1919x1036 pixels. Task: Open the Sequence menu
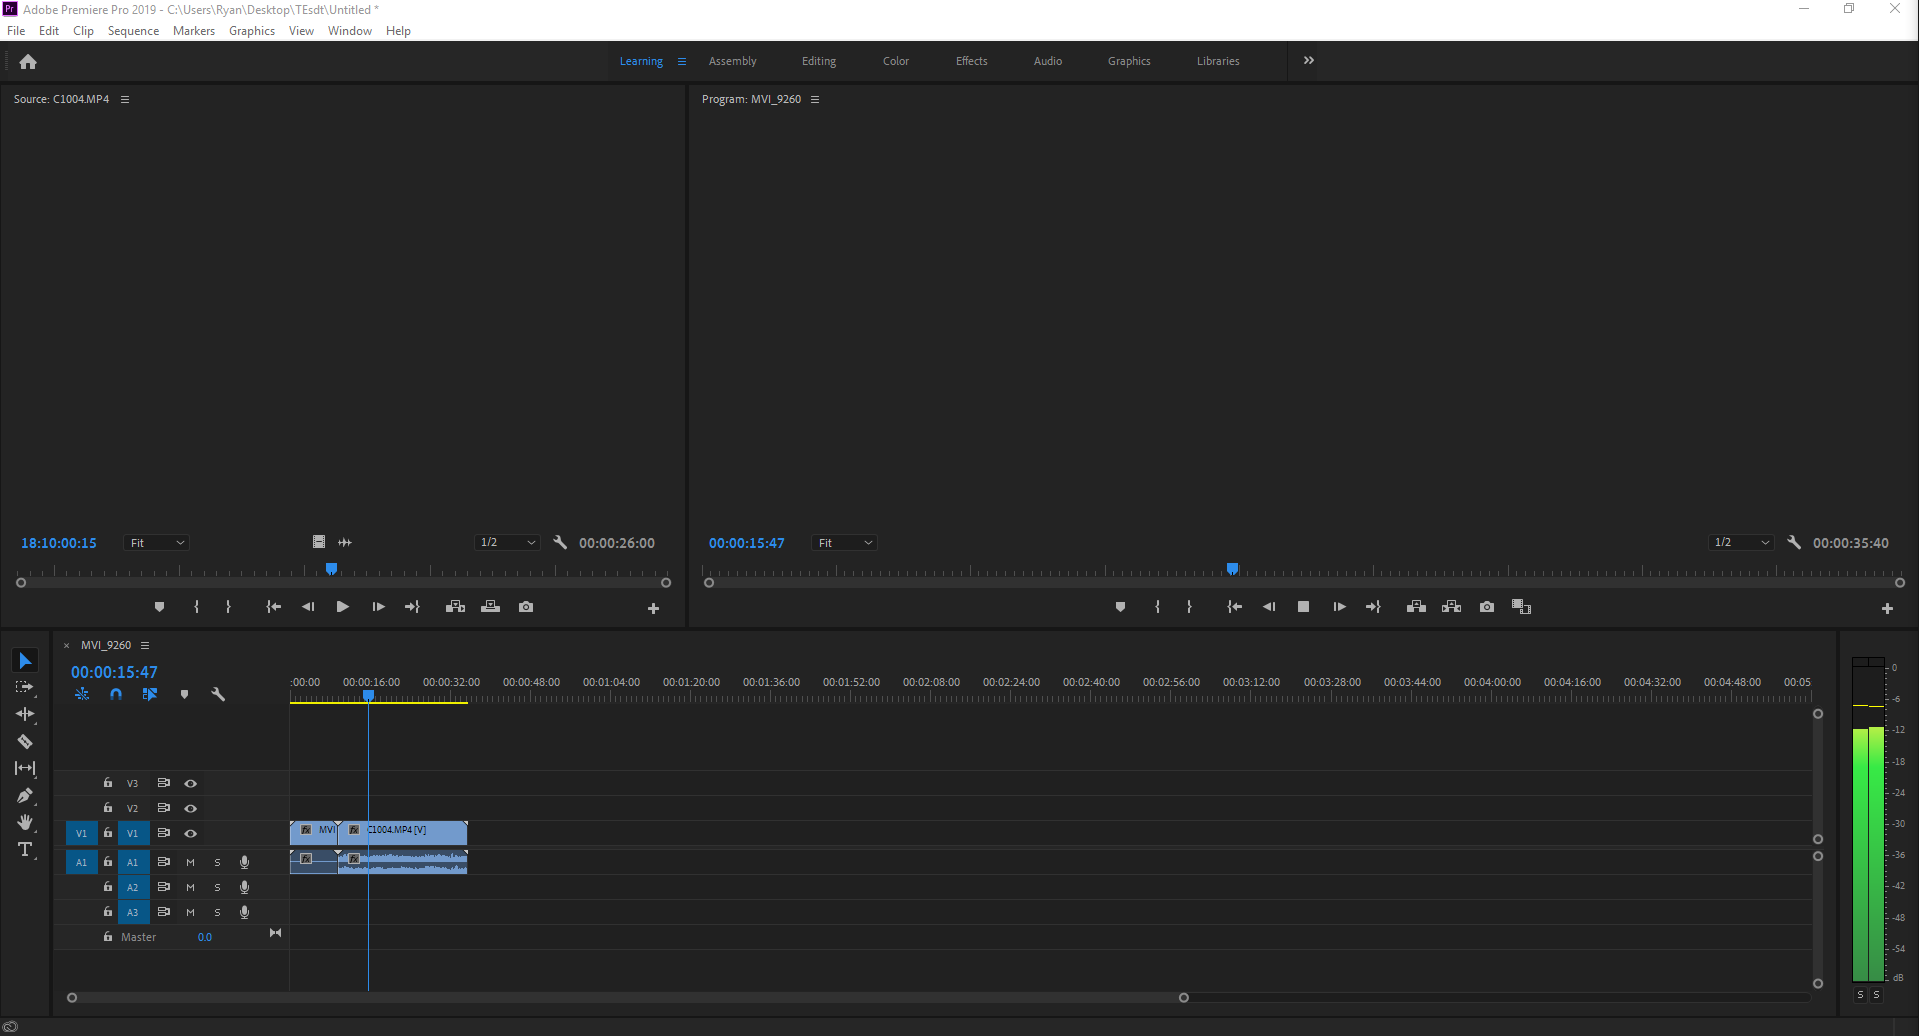point(133,31)
